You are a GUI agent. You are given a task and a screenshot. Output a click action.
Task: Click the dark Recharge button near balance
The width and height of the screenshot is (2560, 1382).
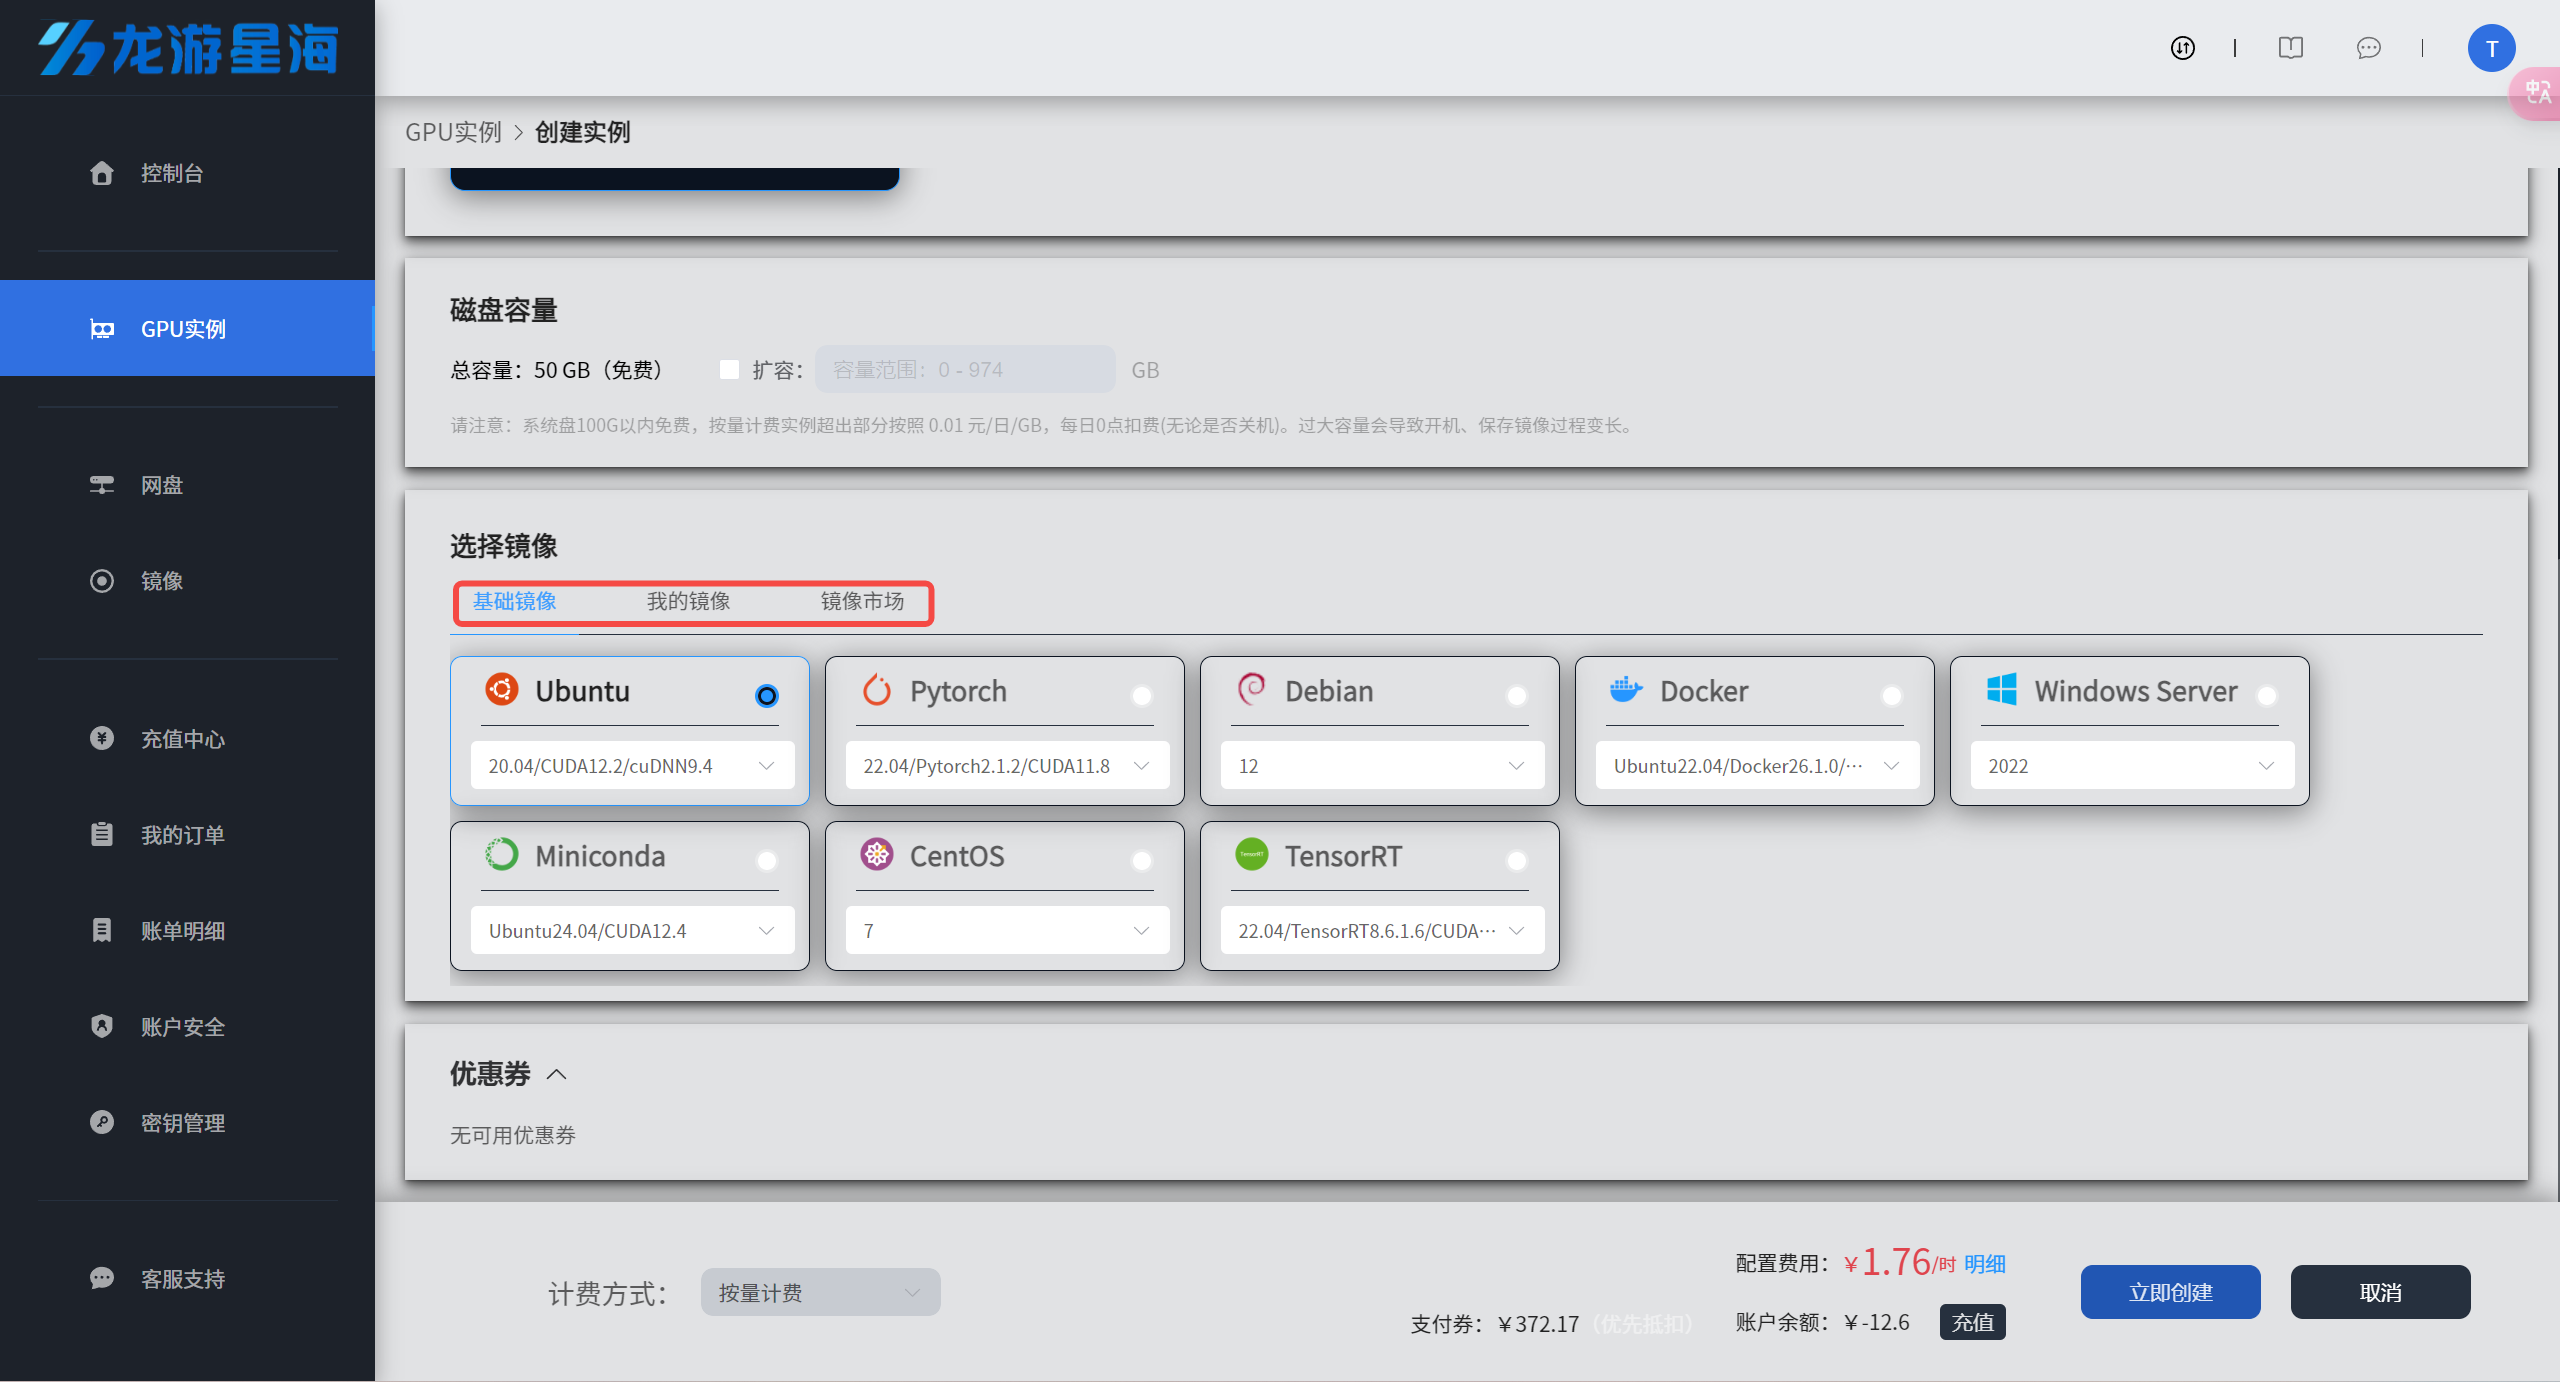pos(1972,1322)
